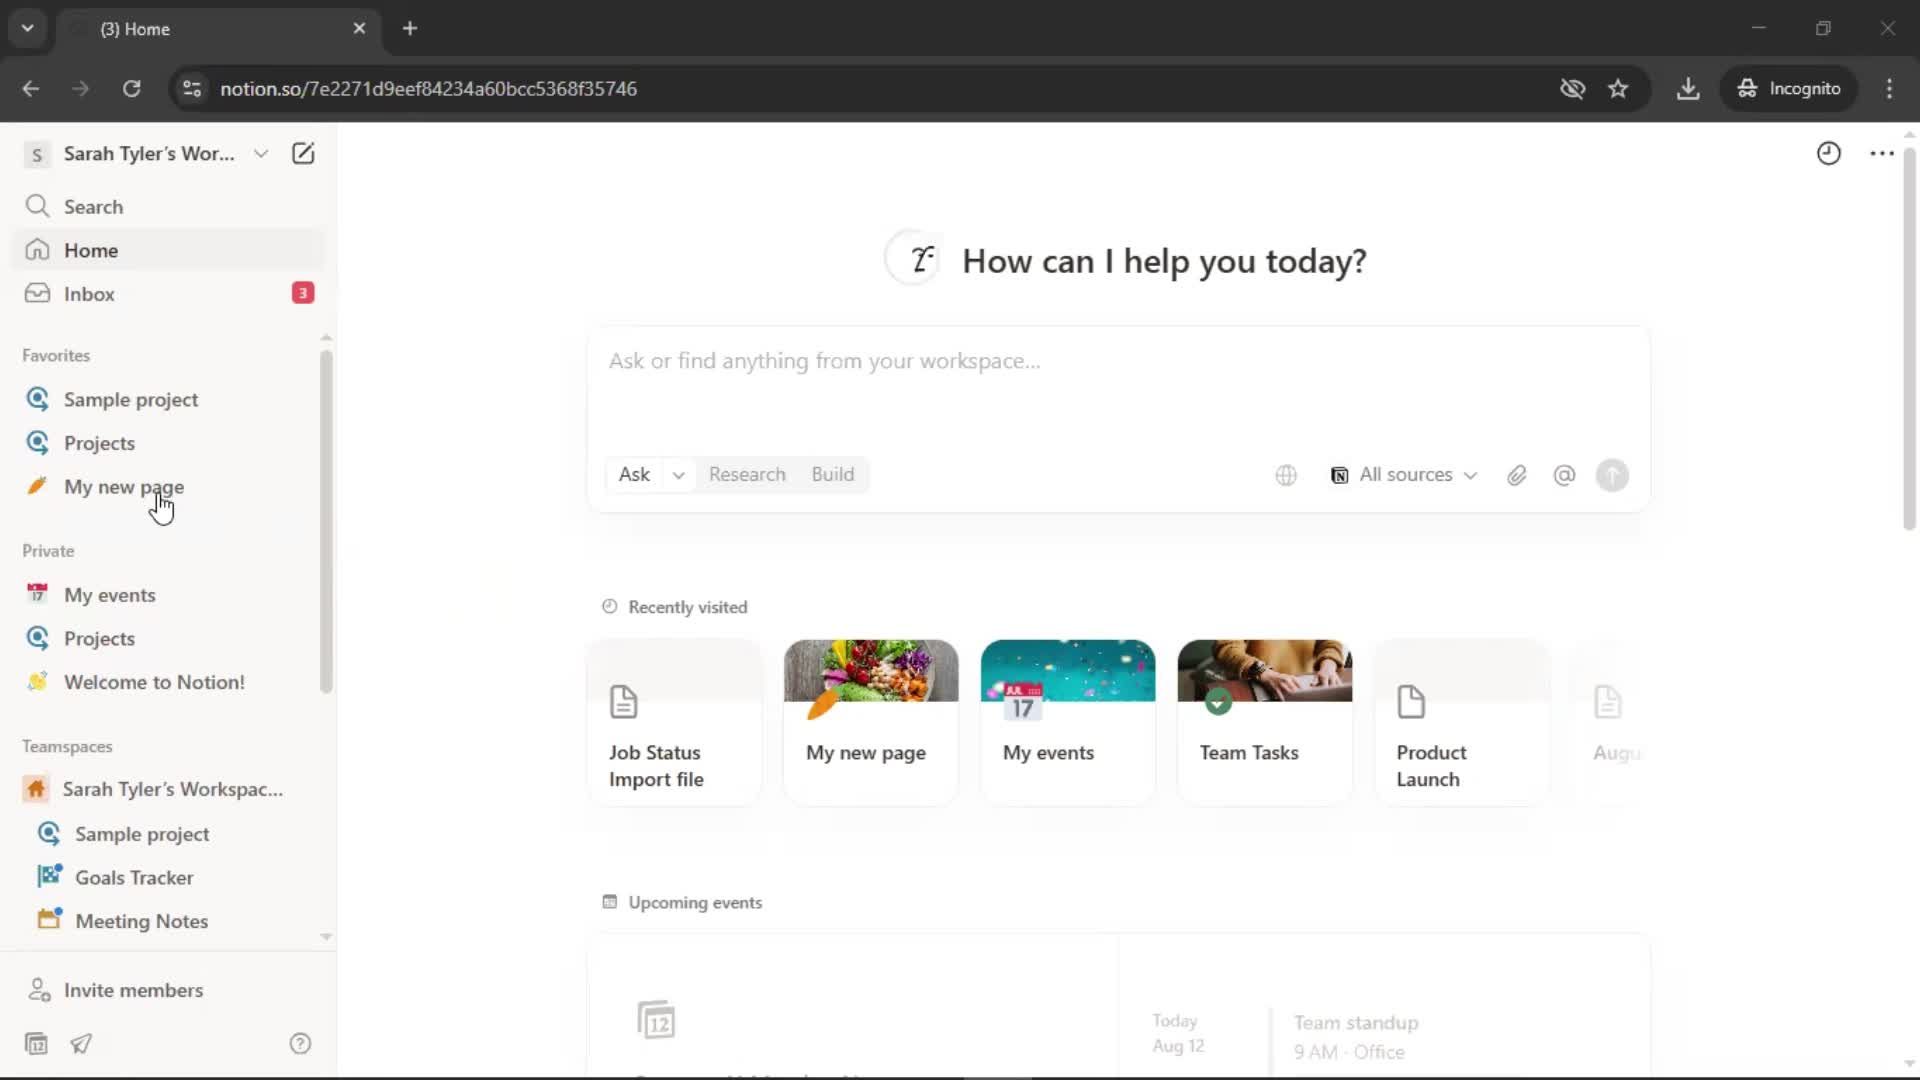Select the (3) Home browser tab
1920x1080 pixels.
pos(218,28)
